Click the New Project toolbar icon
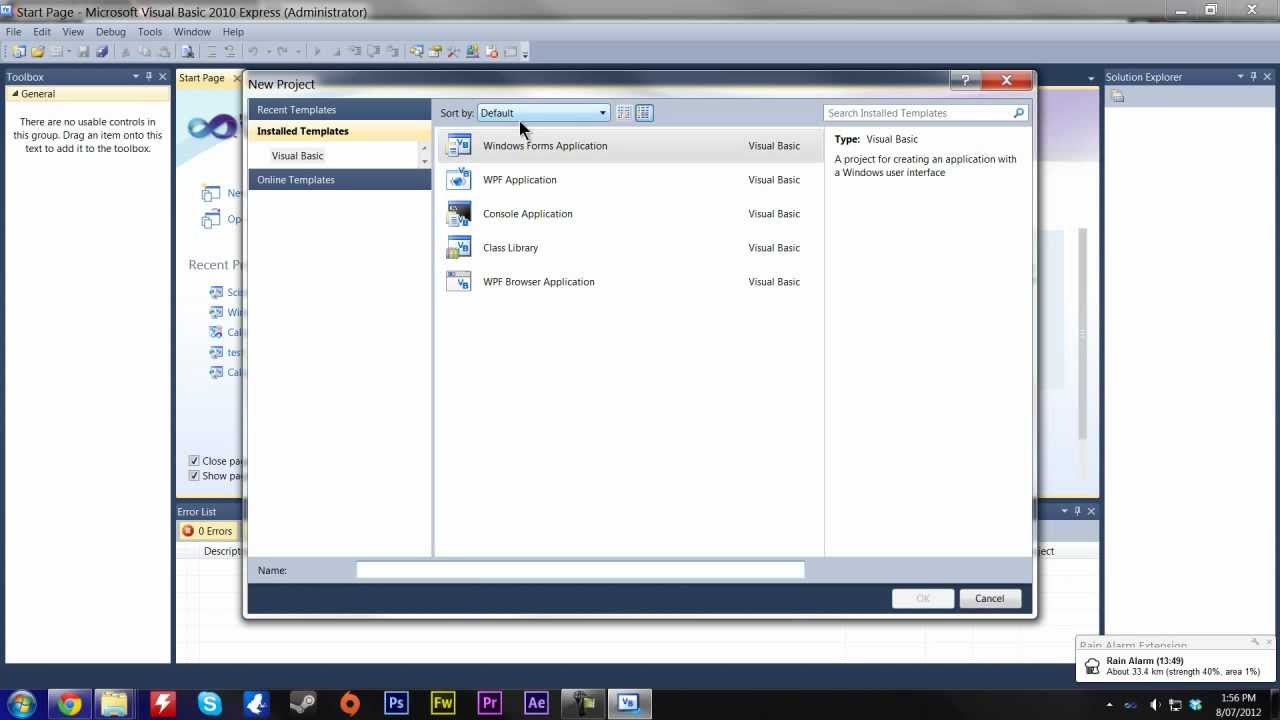The image size is (1280, 720). click(x=18, y=52)
